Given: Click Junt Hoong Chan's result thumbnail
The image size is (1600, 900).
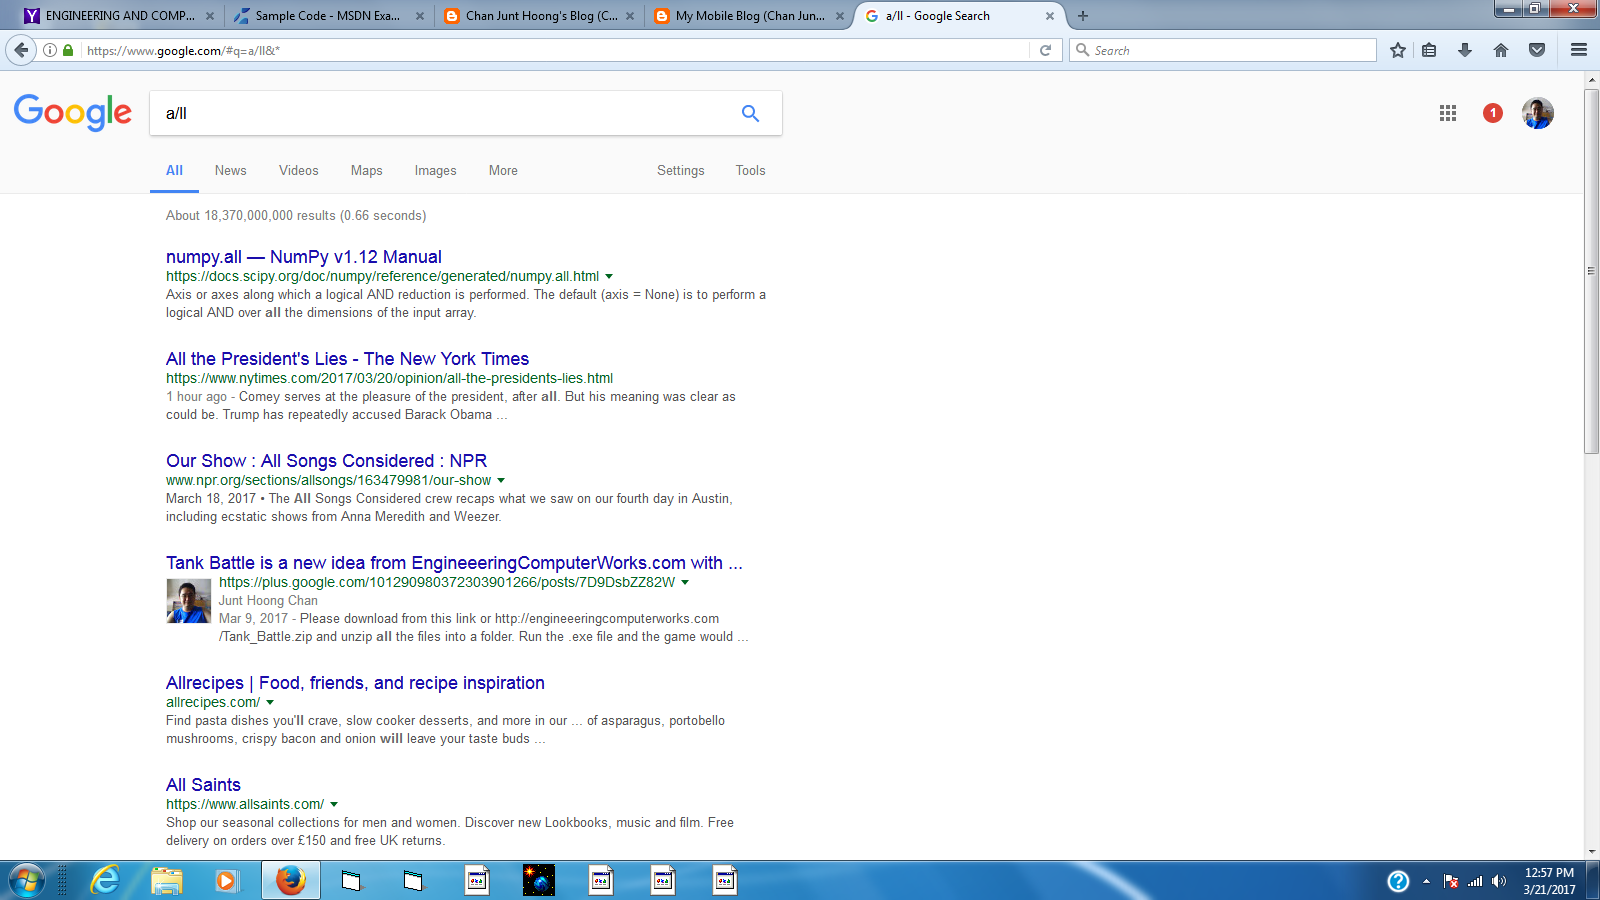Looking at the screenshot, I should 188,601.
